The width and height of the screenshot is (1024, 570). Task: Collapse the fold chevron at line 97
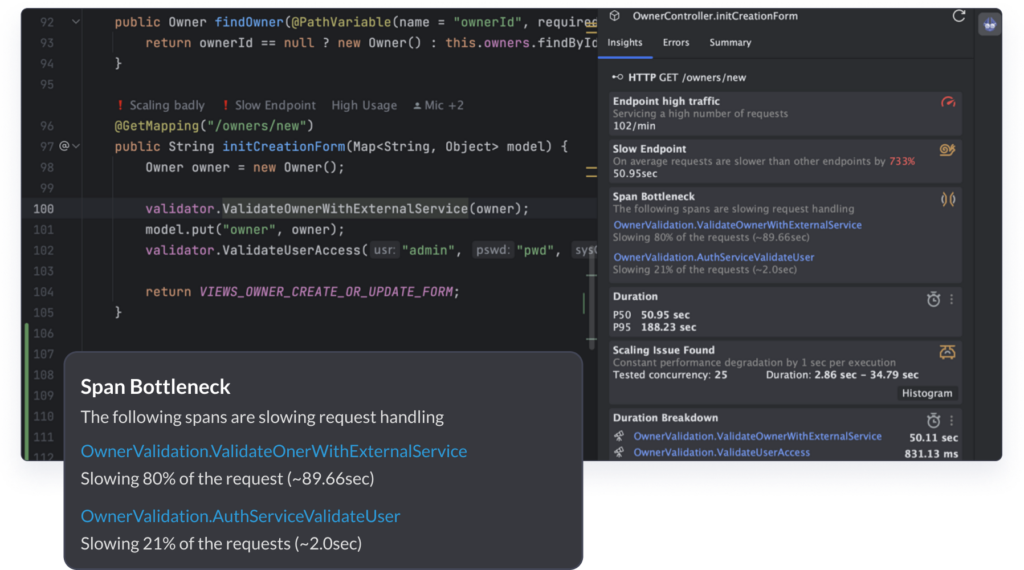(x=76, y=146)
